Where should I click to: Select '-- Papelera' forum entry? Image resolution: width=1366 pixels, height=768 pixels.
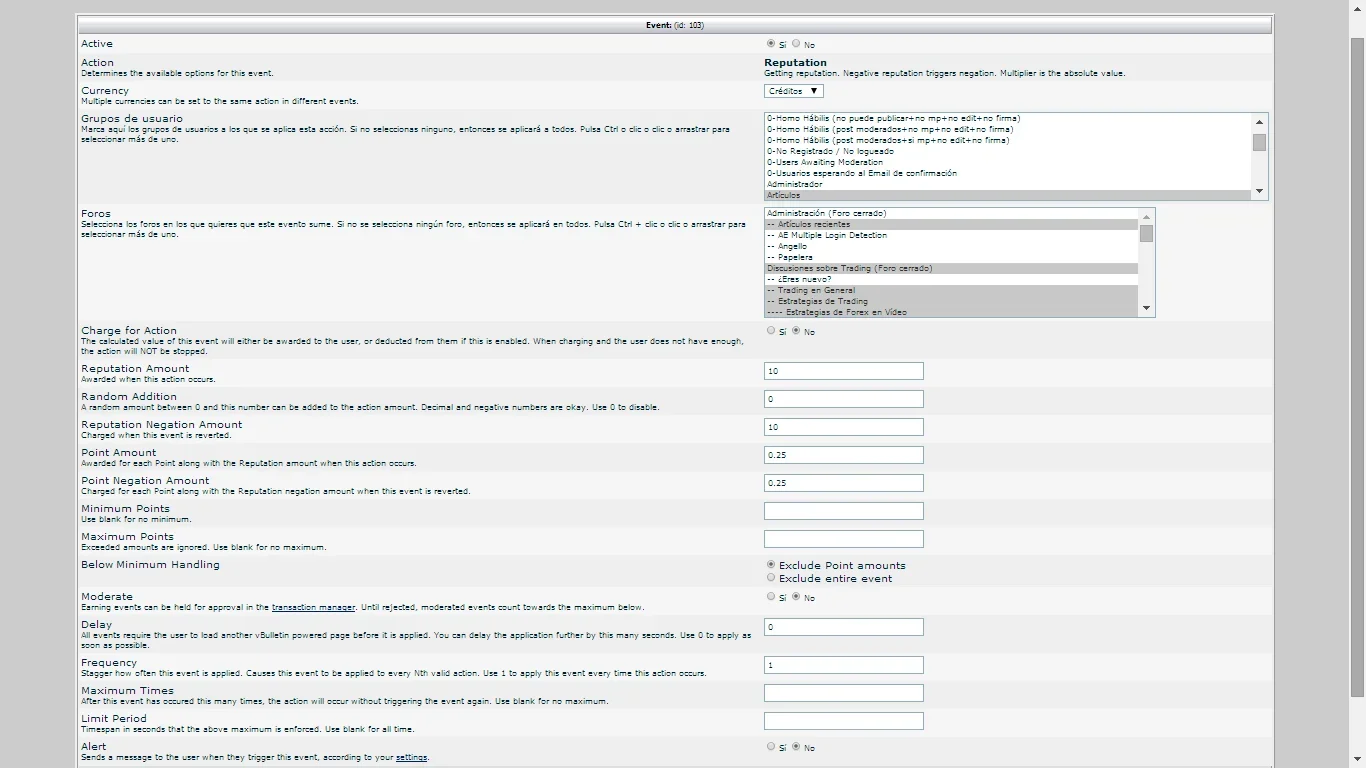tap(952, 258)
